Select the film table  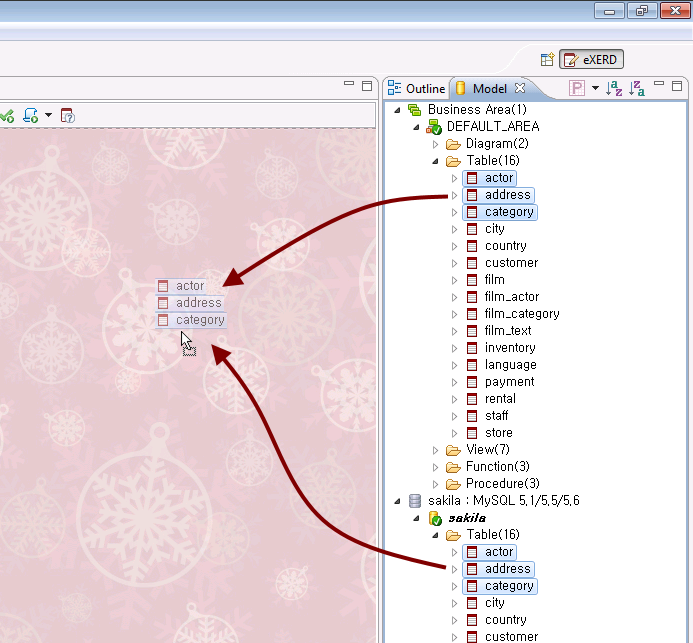coord(485,280)
